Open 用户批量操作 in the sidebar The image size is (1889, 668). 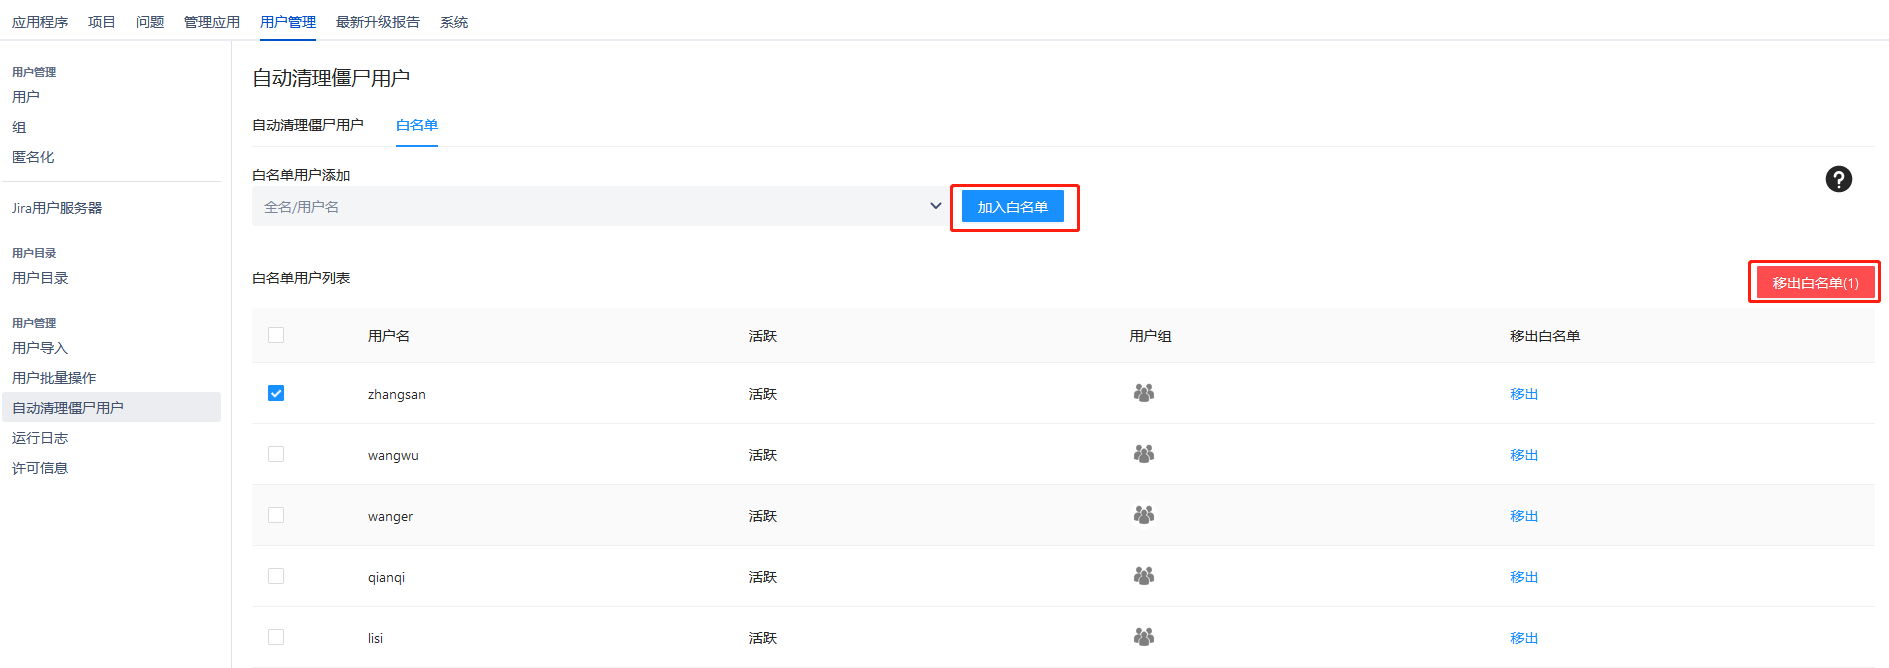tap(54, 378)
